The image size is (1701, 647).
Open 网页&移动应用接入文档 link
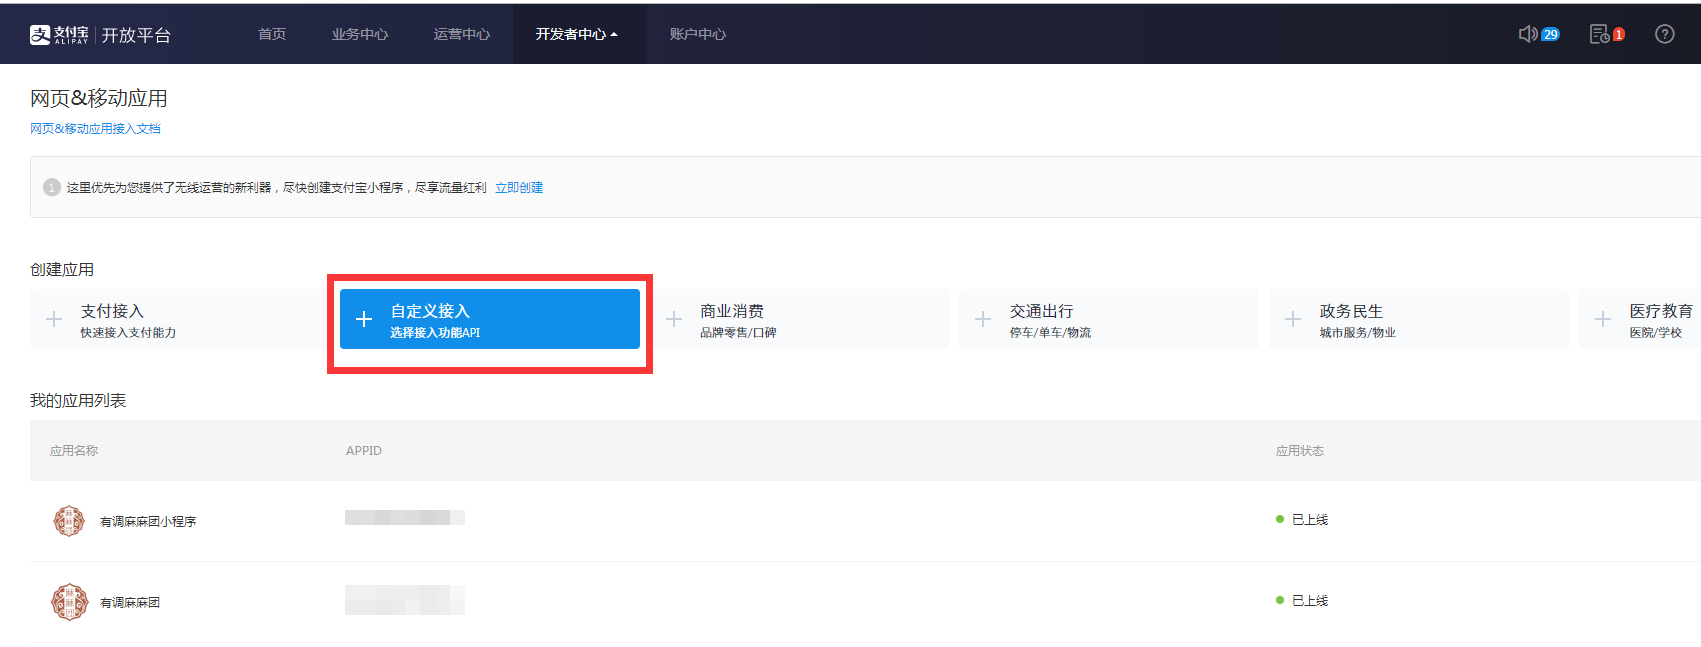coord(95,129)
